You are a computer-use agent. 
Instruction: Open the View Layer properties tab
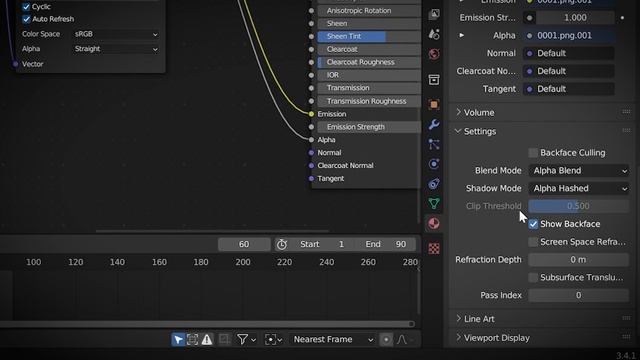click(x=434, y=14)
